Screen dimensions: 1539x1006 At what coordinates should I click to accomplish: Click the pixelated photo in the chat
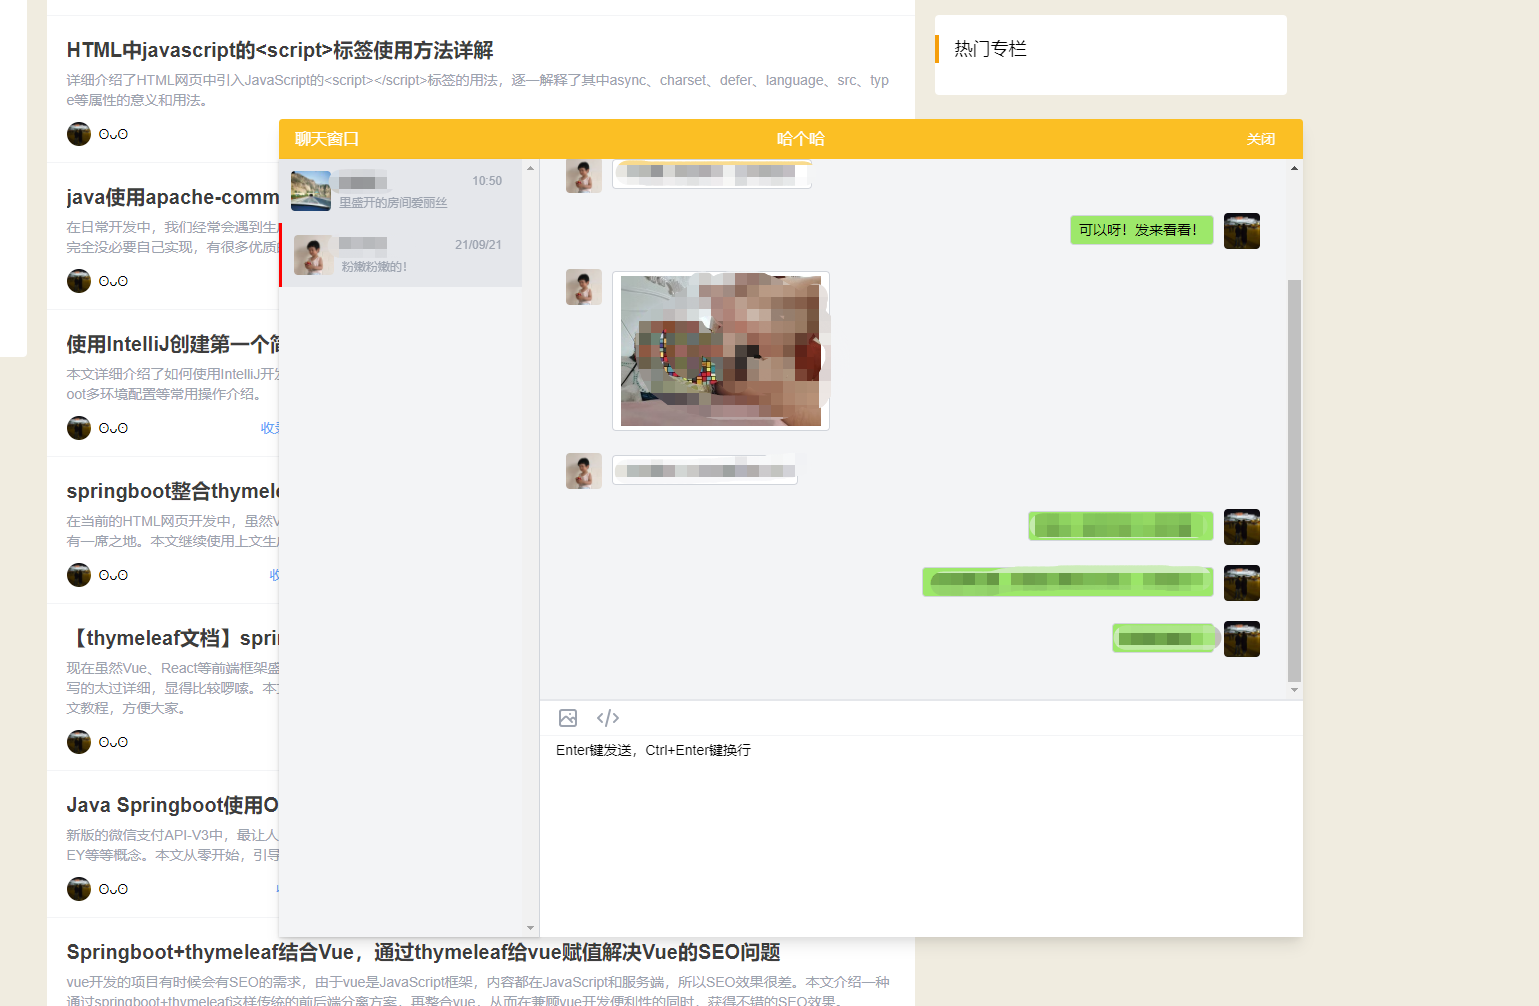(x=720, y=350)
